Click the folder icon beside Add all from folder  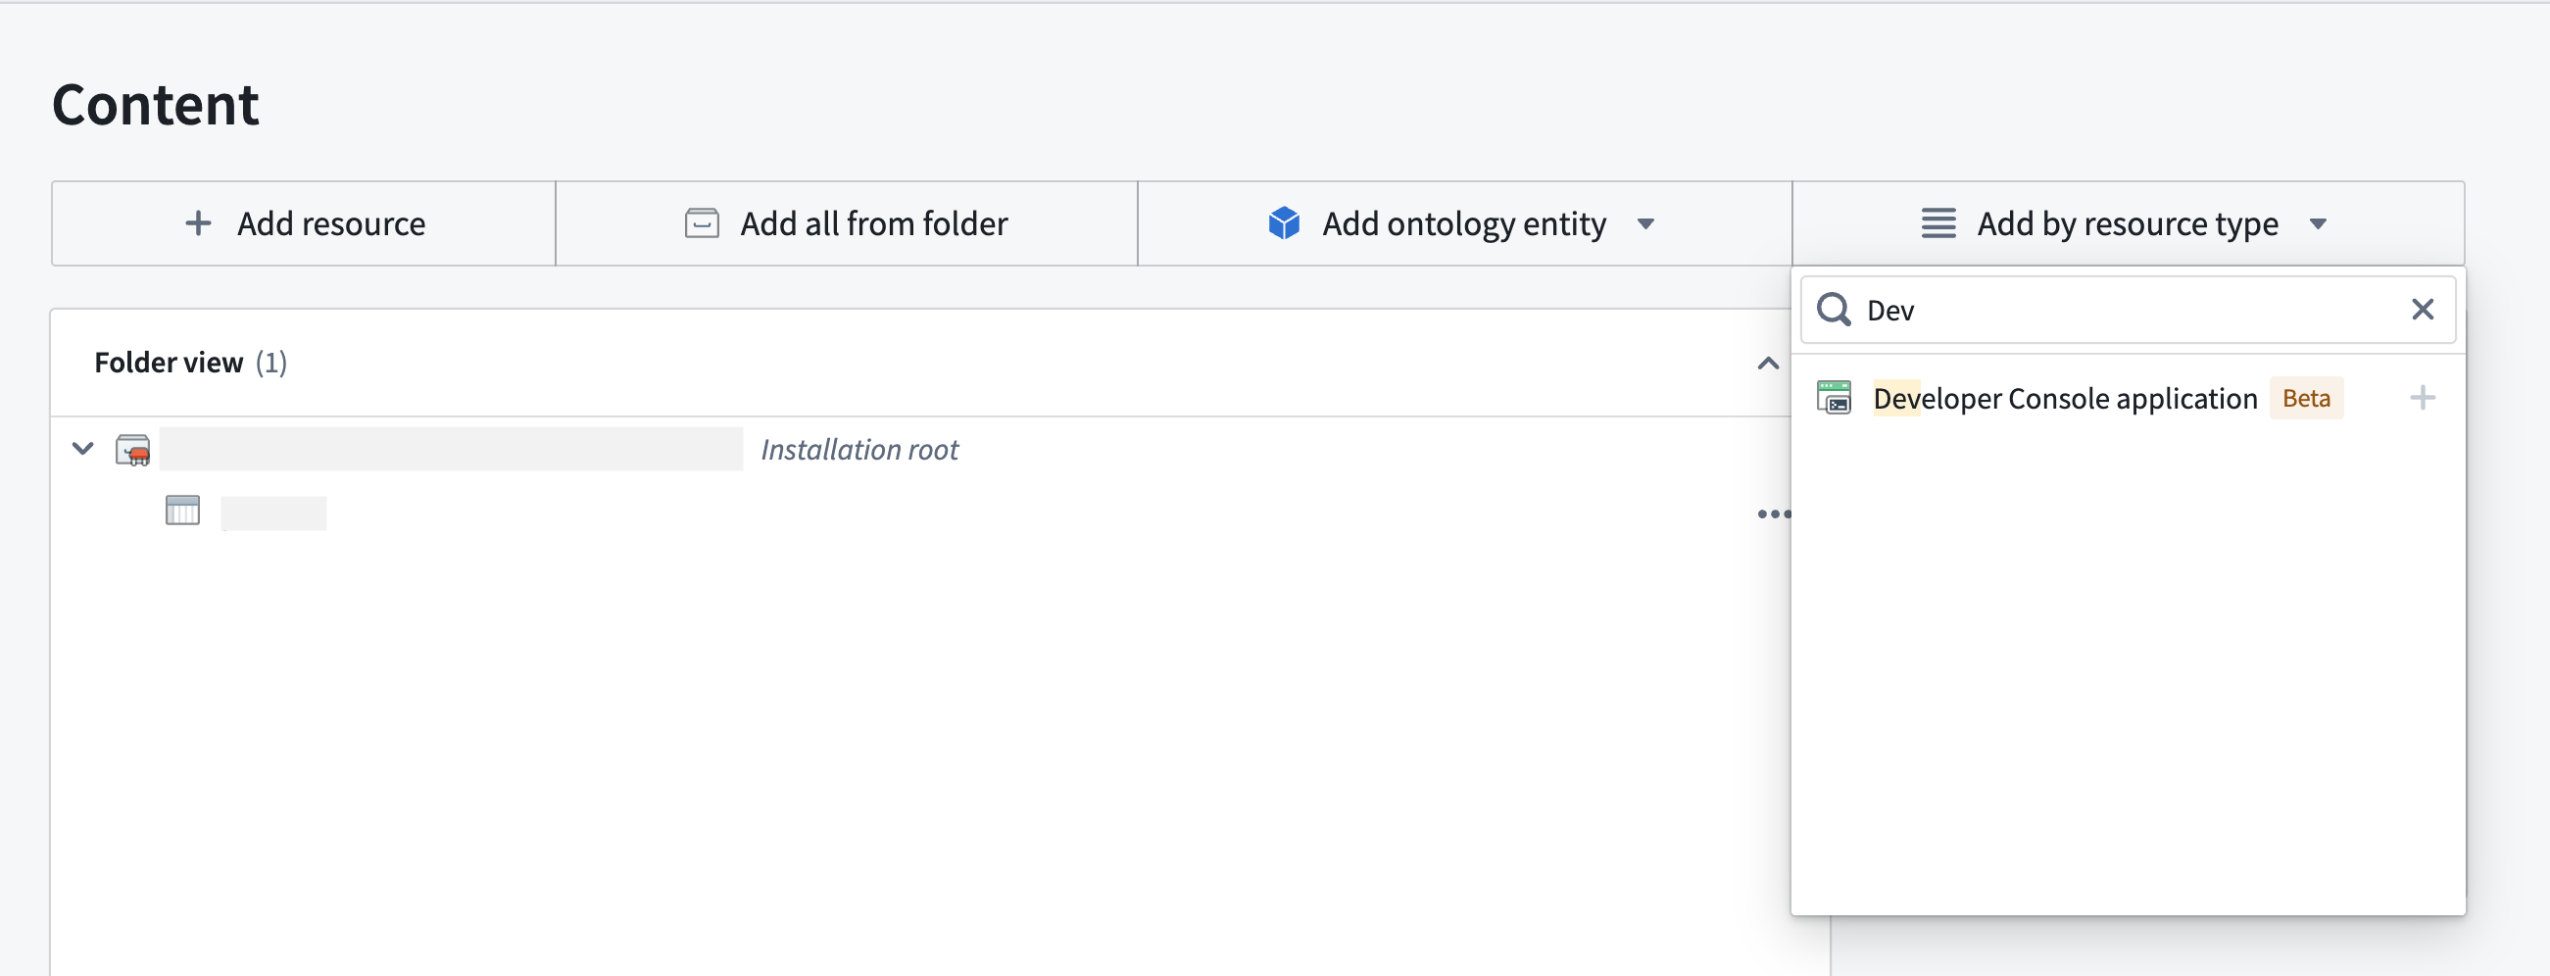[702, 223]
